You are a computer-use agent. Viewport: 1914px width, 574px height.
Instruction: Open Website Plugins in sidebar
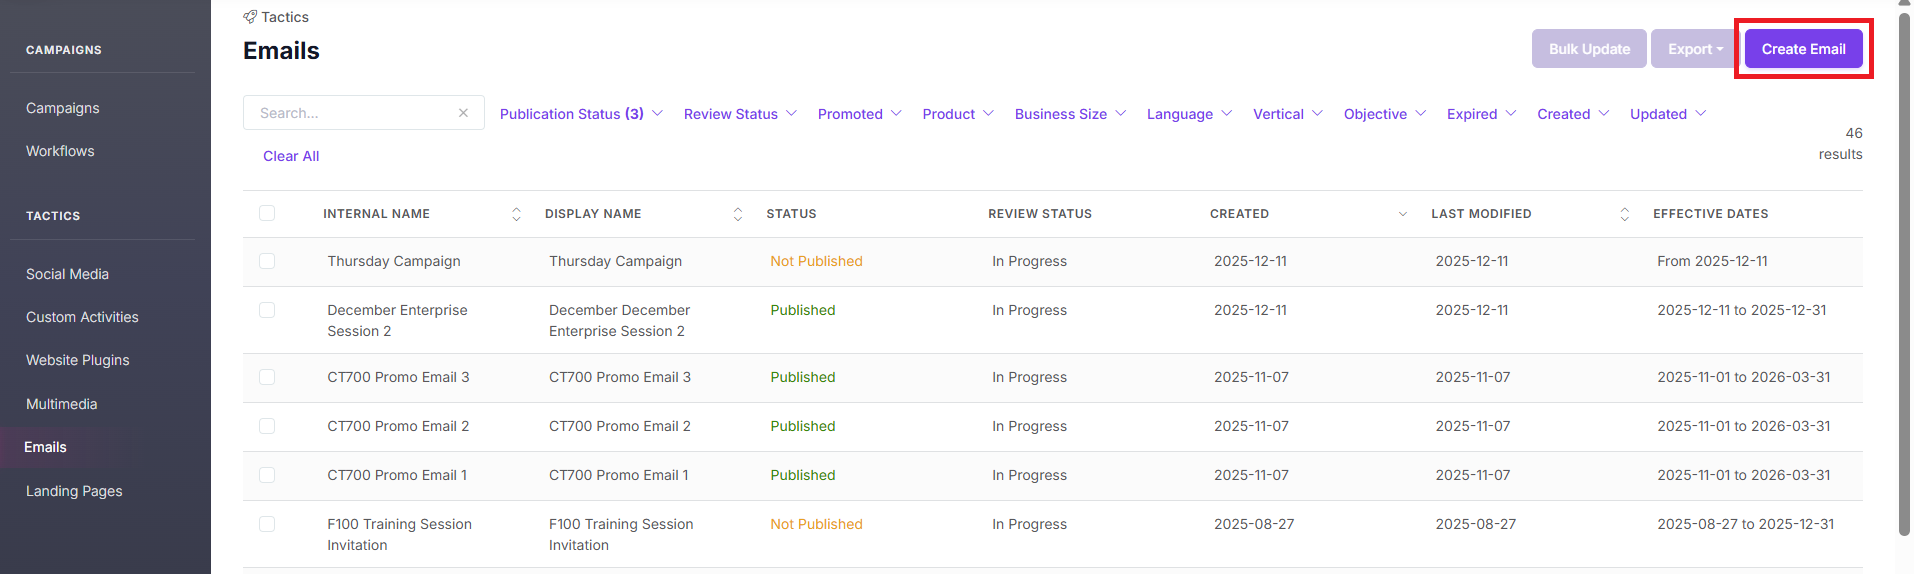pyautogui.click(x=78, y=360)
